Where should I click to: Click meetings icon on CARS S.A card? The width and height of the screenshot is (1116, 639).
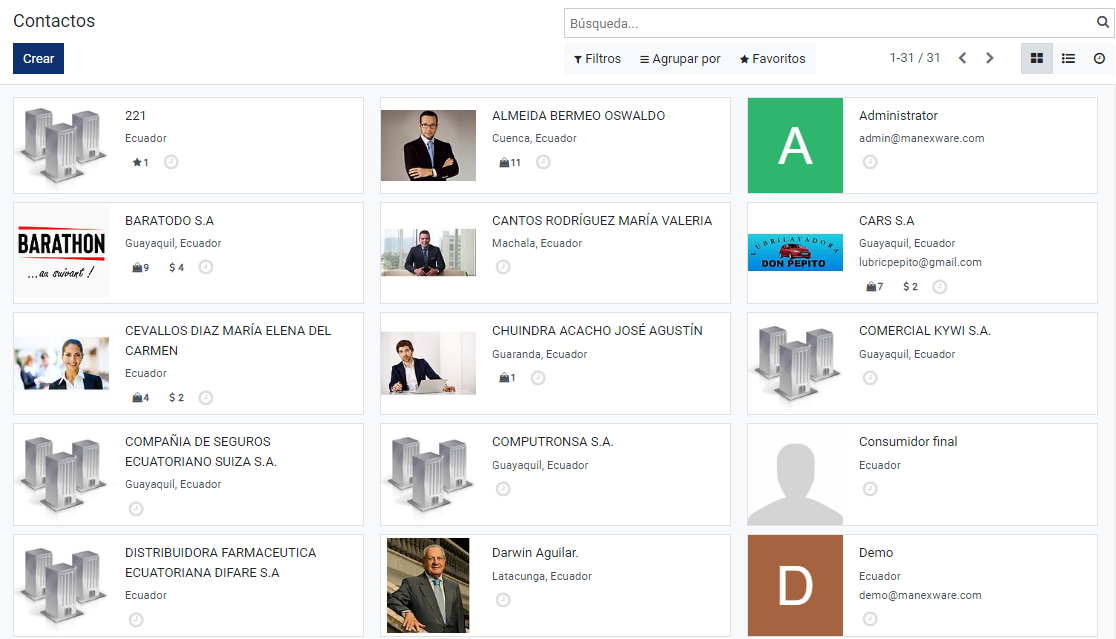click(x=875, y=287)
